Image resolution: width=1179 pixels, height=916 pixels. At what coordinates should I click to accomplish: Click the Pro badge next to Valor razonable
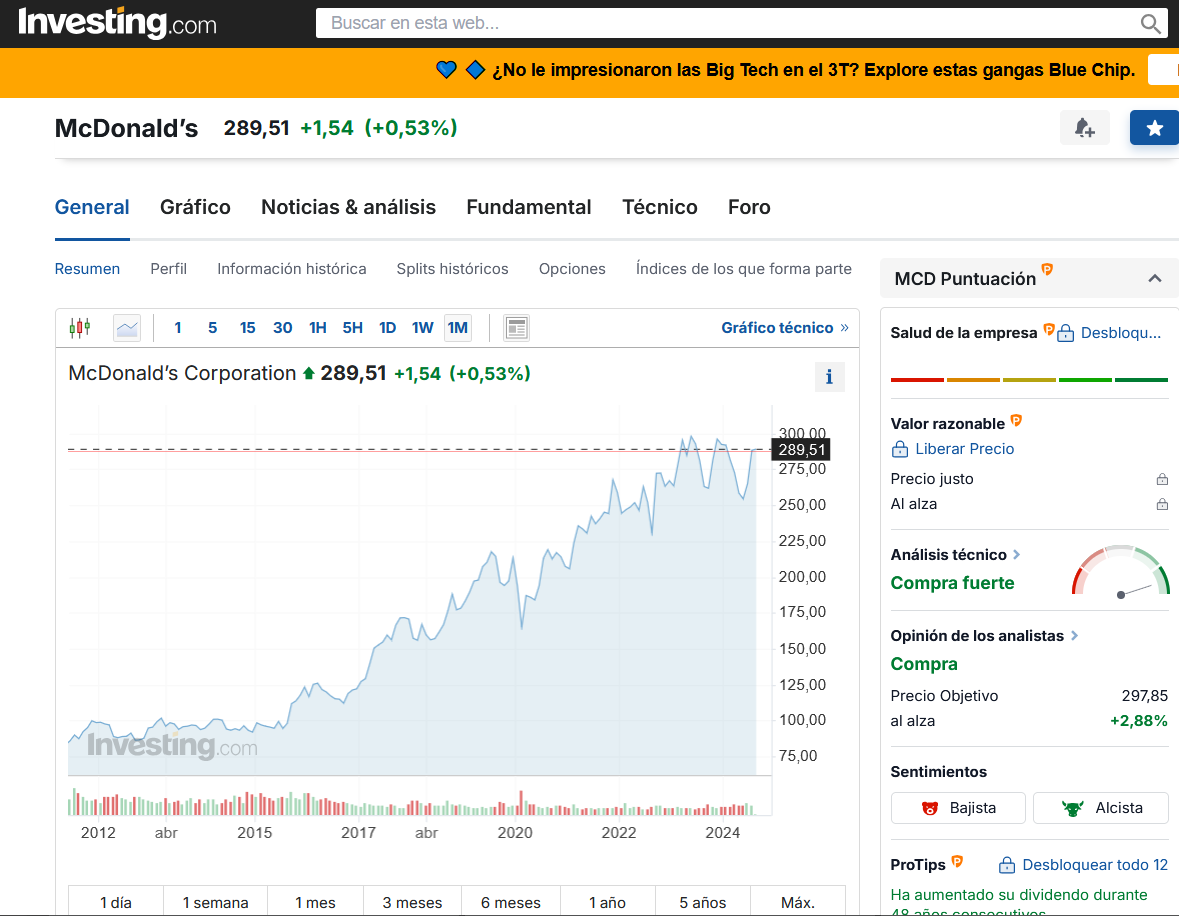tap(1016, 420)
